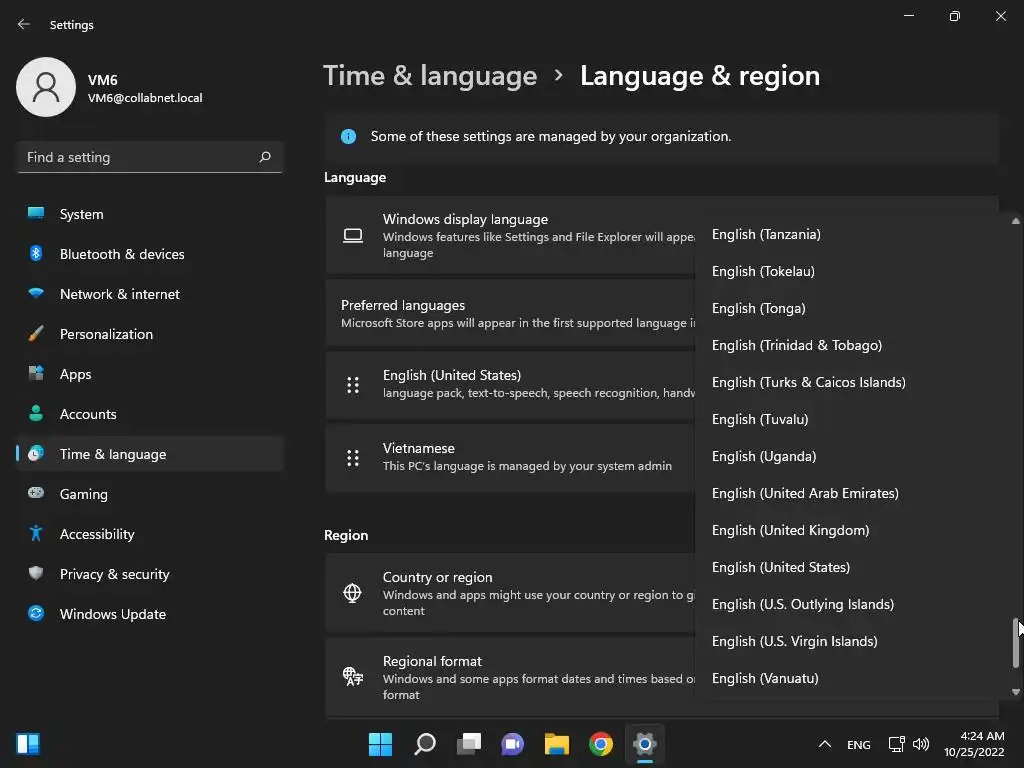1024x768 pixels.
Task: Click the Personalization paintbrush icon
Action: coord(36,334)
